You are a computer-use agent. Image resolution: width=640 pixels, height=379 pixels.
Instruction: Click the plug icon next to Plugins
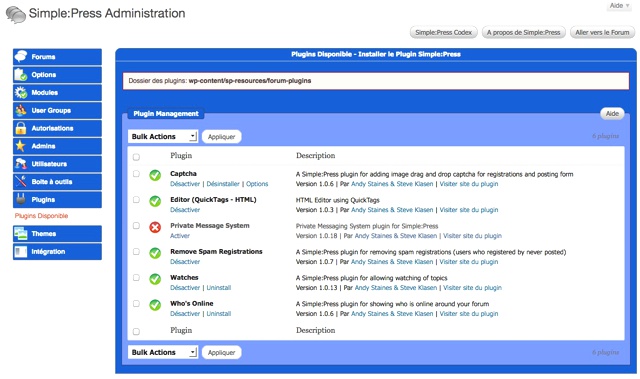click(x=20, y=199)
